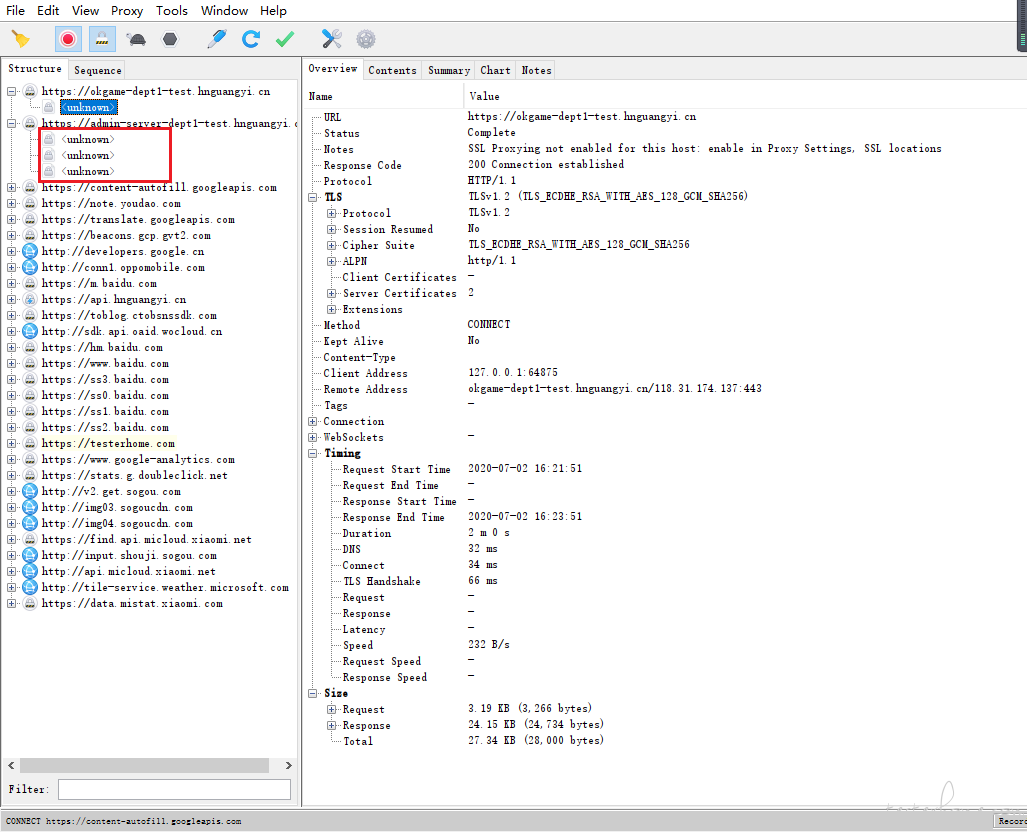Image resolution: width=1027 pixels, height=832 pixels.
Task: Toggle the hexagon Breakpoints button
Action: click(x=170, y=39)
